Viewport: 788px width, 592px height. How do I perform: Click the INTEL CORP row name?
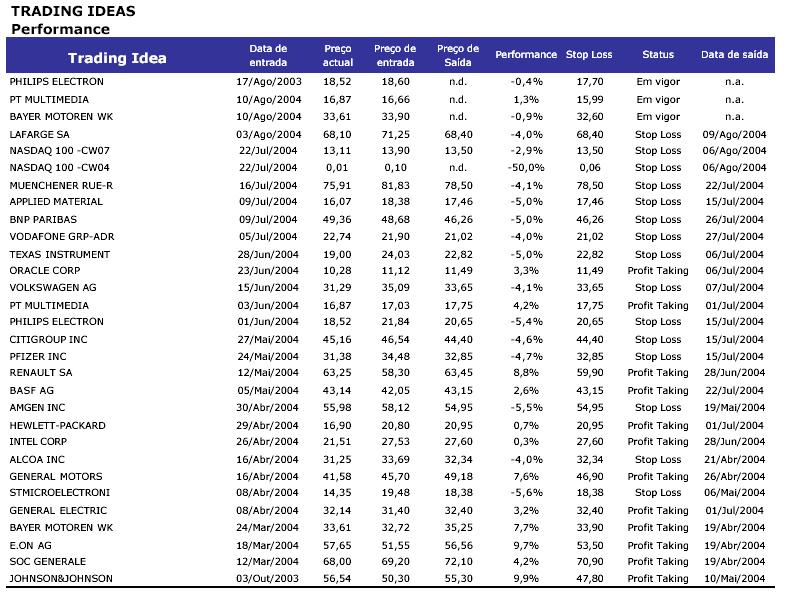point(38,442)
